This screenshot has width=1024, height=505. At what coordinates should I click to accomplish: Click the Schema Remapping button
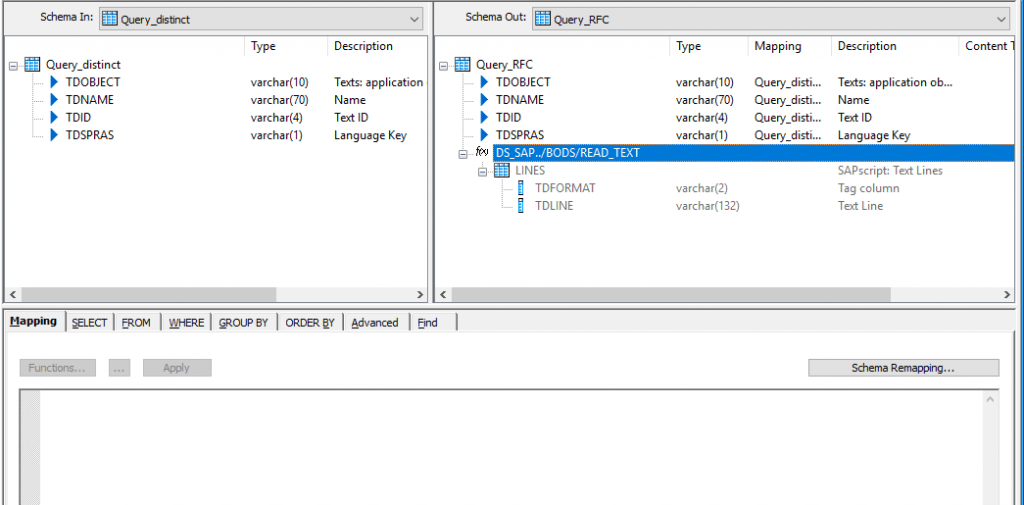pos(903,368)
